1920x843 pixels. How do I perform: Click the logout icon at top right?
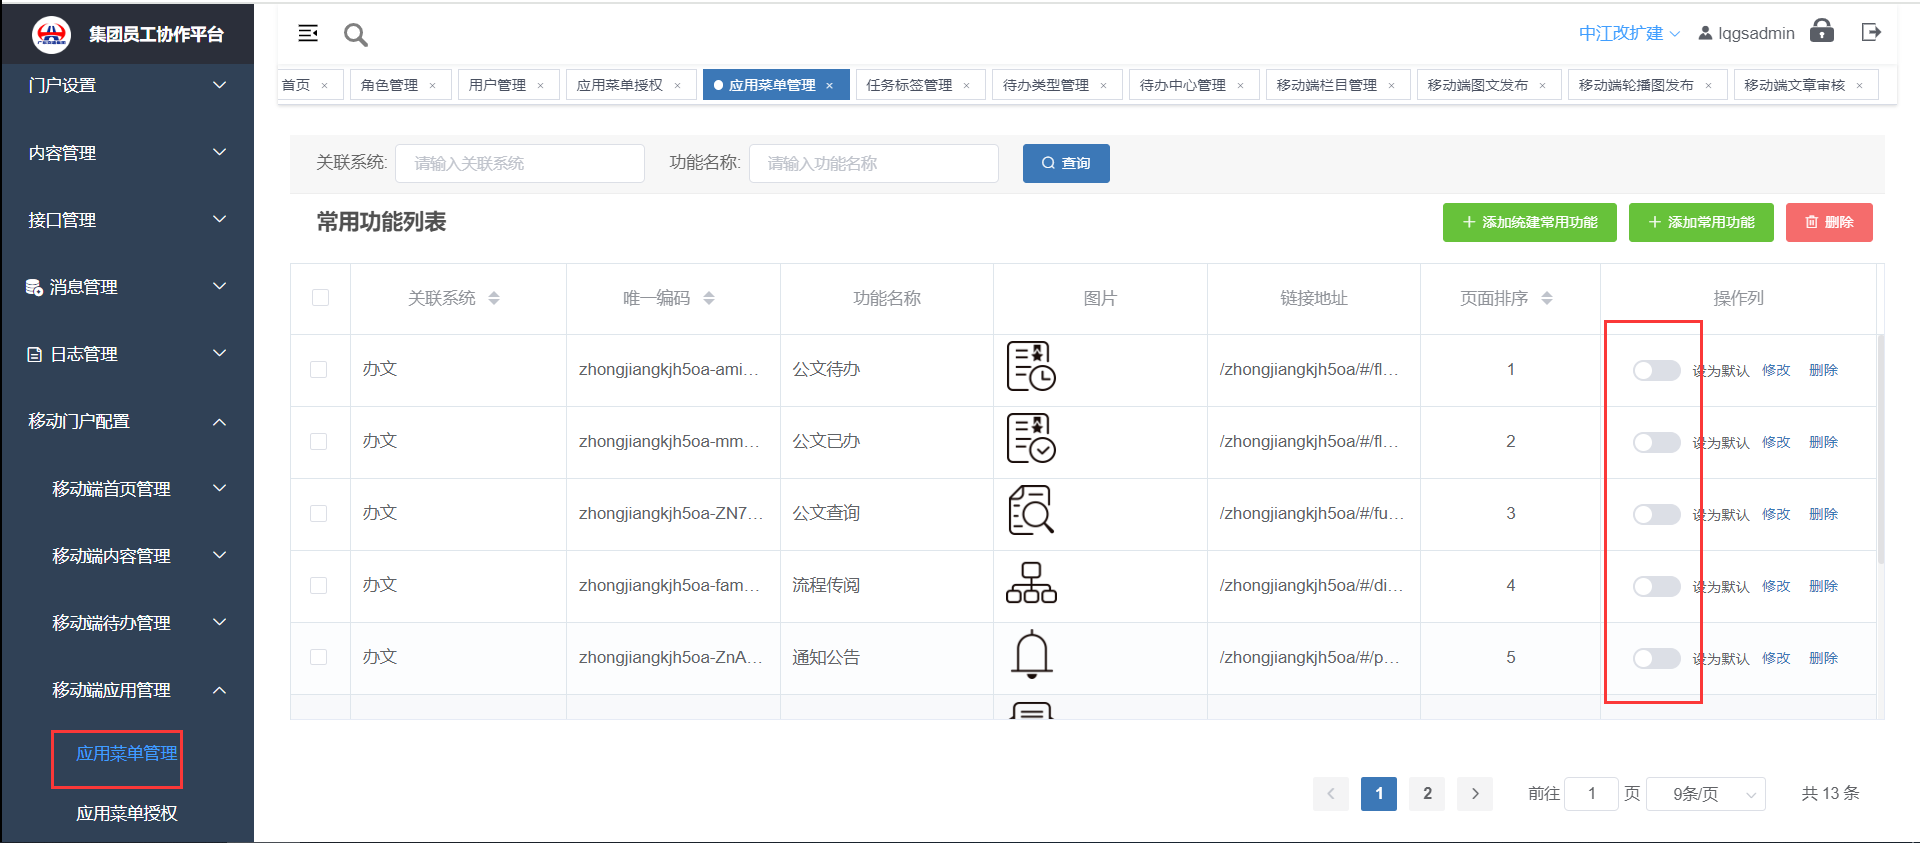1871,33
